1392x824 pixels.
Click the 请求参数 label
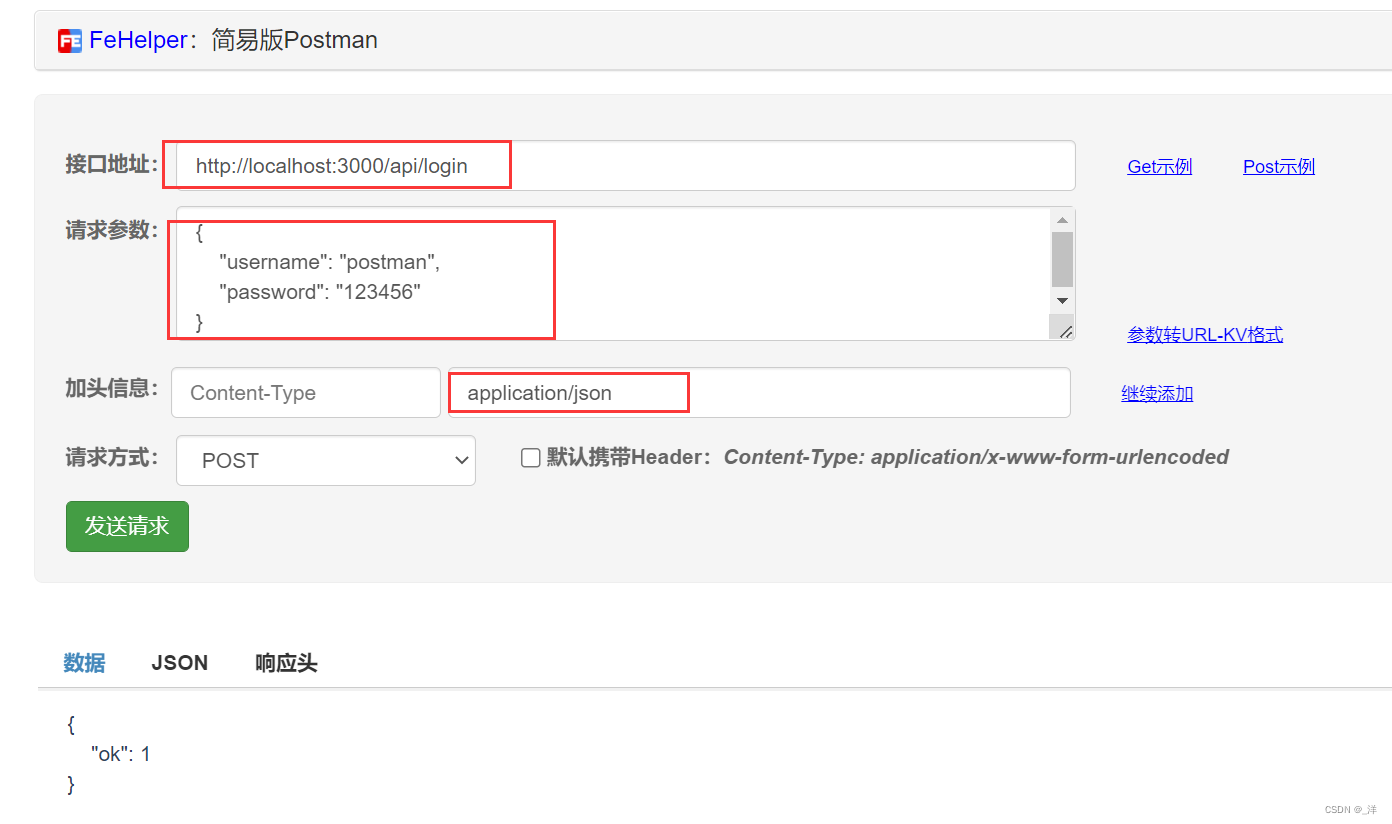click(x=112, y=230)
